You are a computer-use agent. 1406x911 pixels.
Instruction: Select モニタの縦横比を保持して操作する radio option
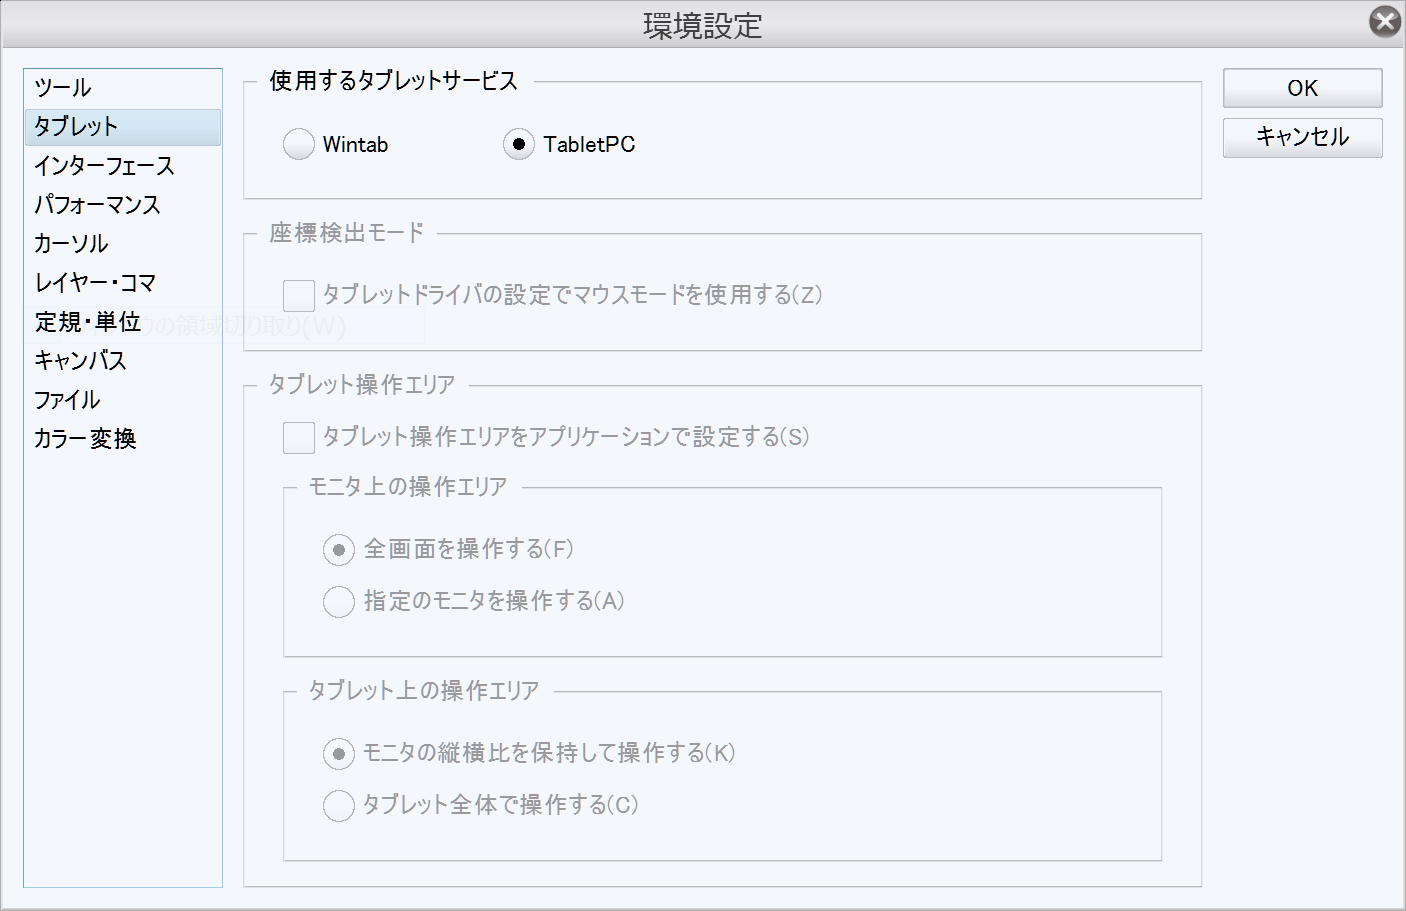[339, 754]
